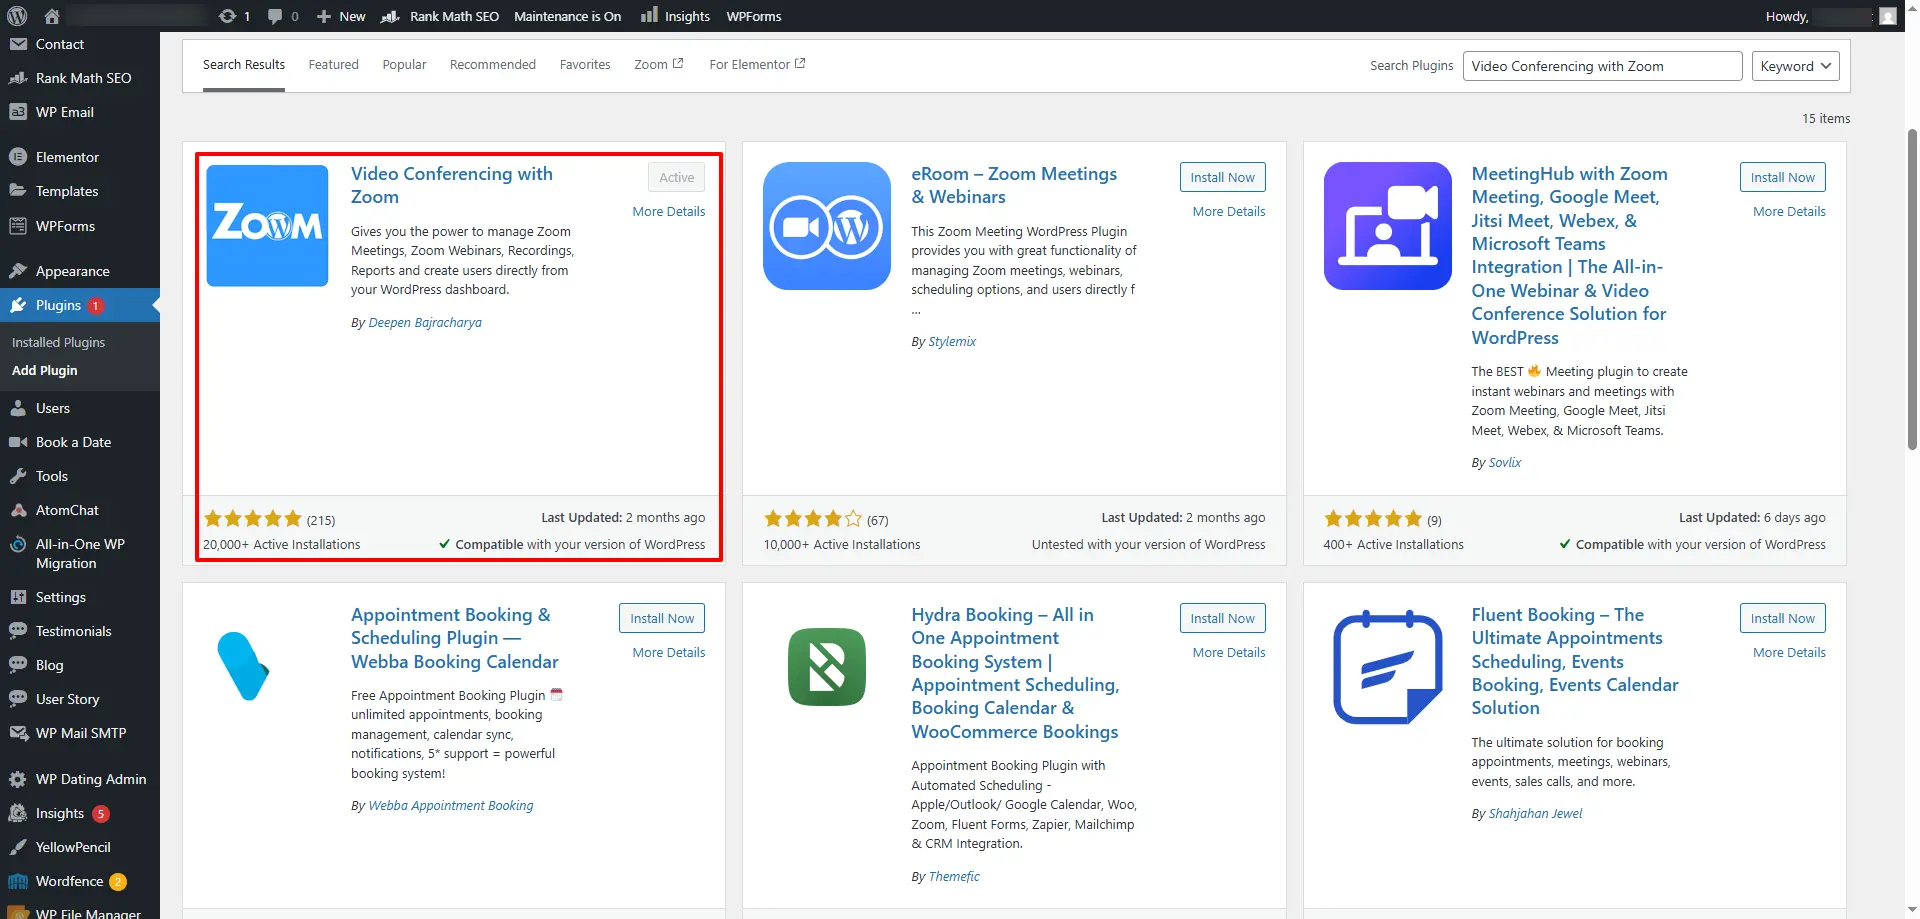Open the Keyword search type dropdown

click(x=1795, y=66)
